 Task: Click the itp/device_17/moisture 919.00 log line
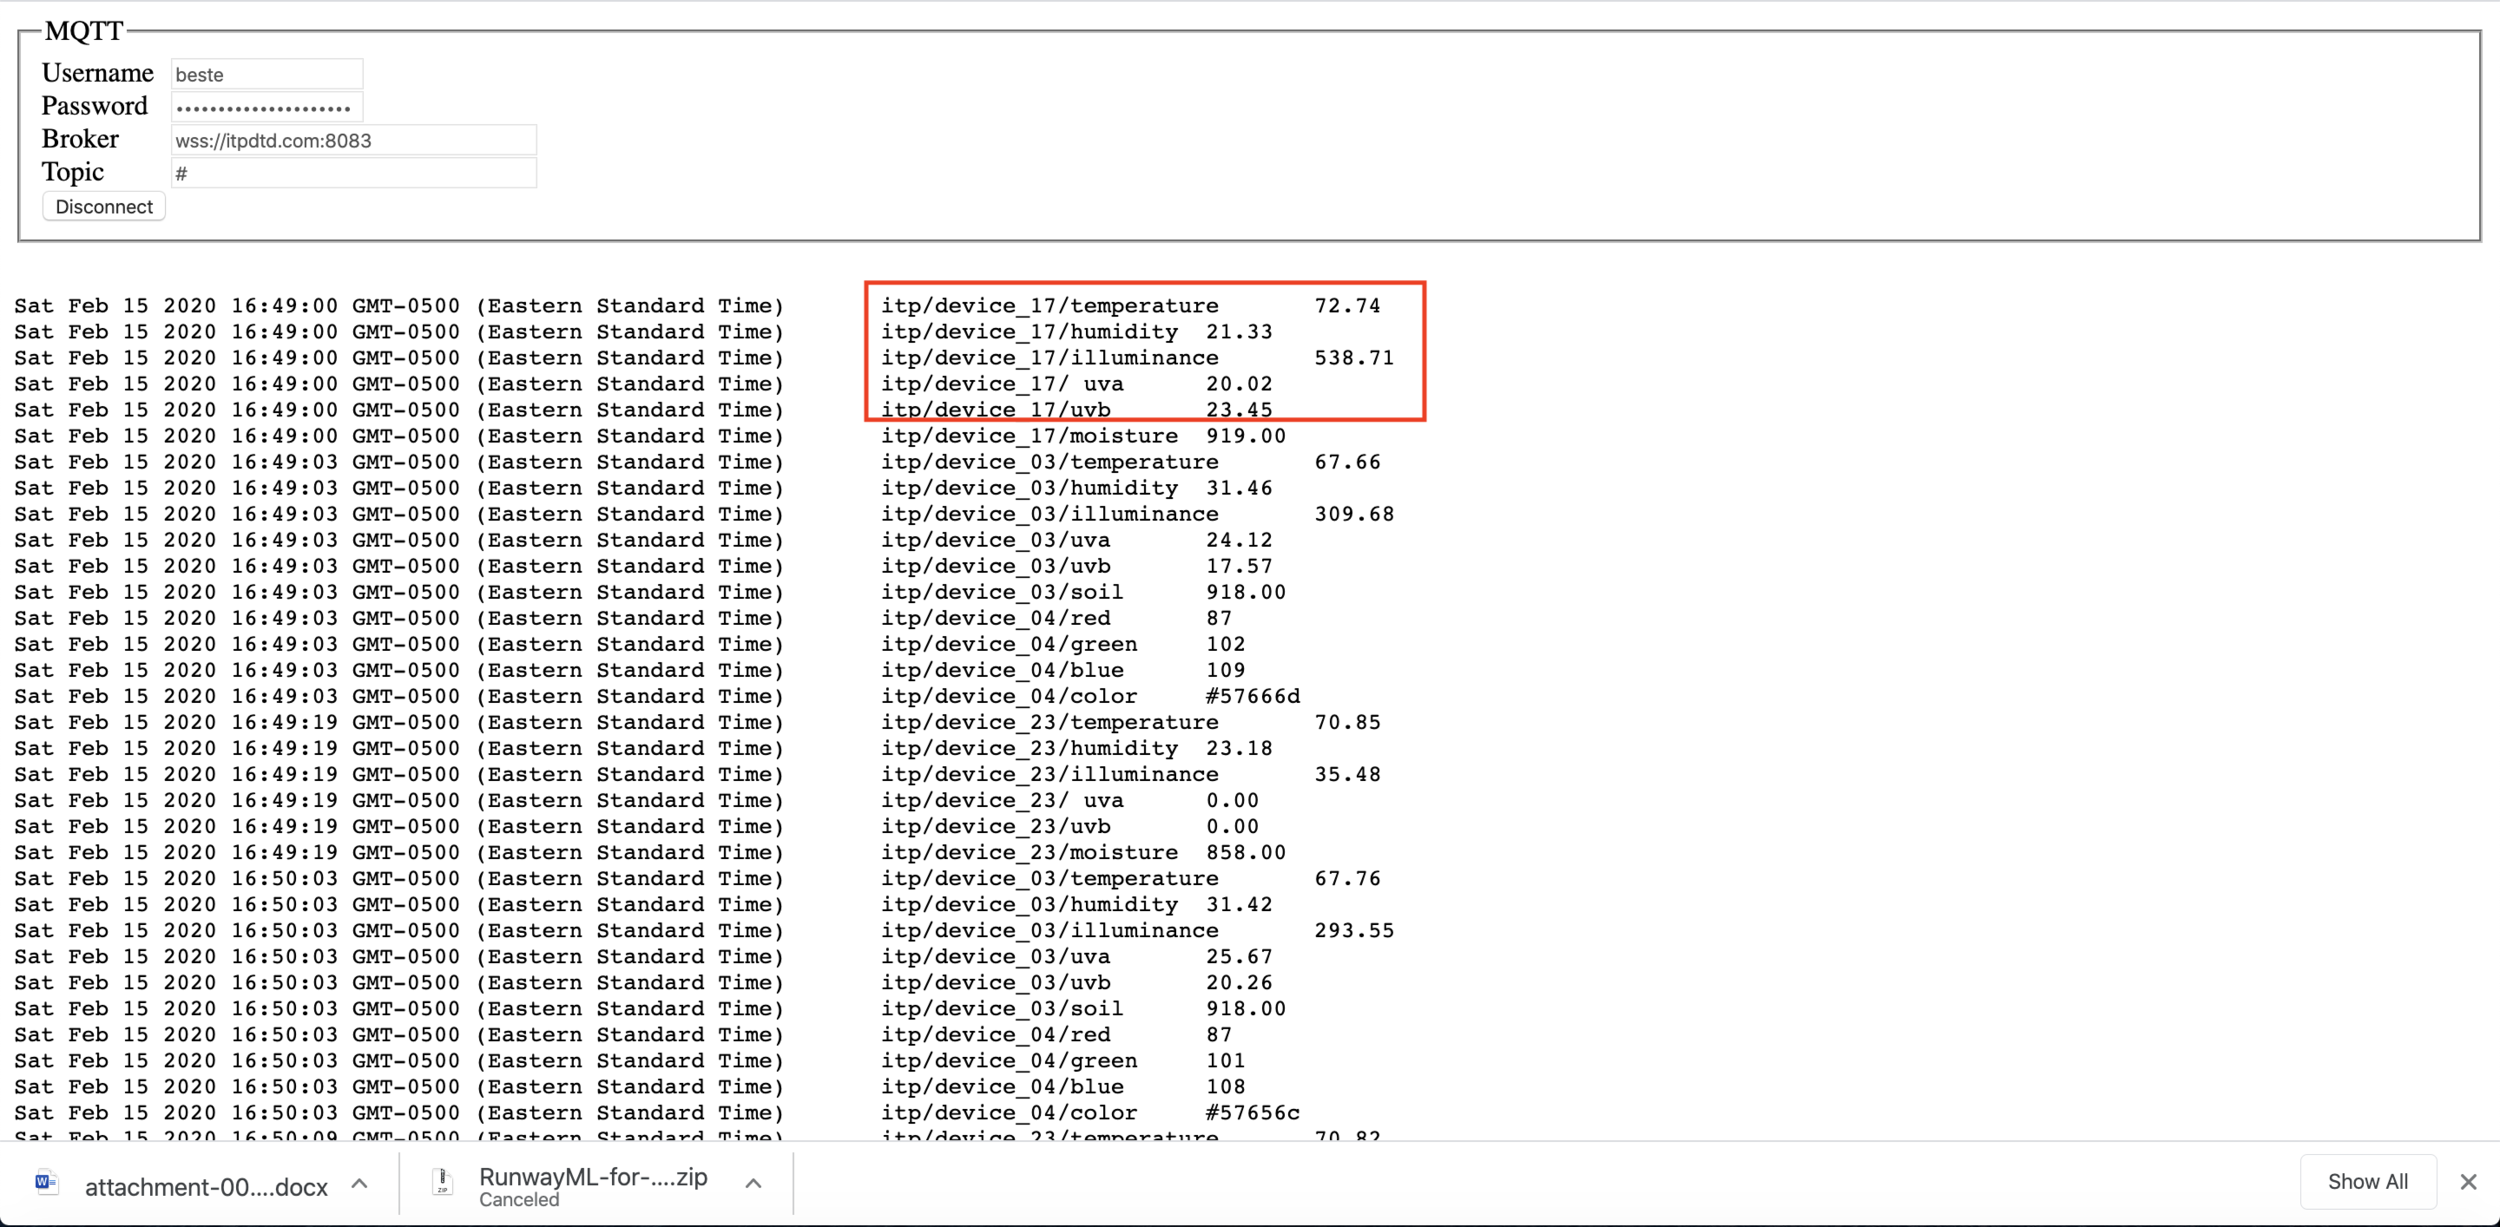click(x=1082, y=437)
